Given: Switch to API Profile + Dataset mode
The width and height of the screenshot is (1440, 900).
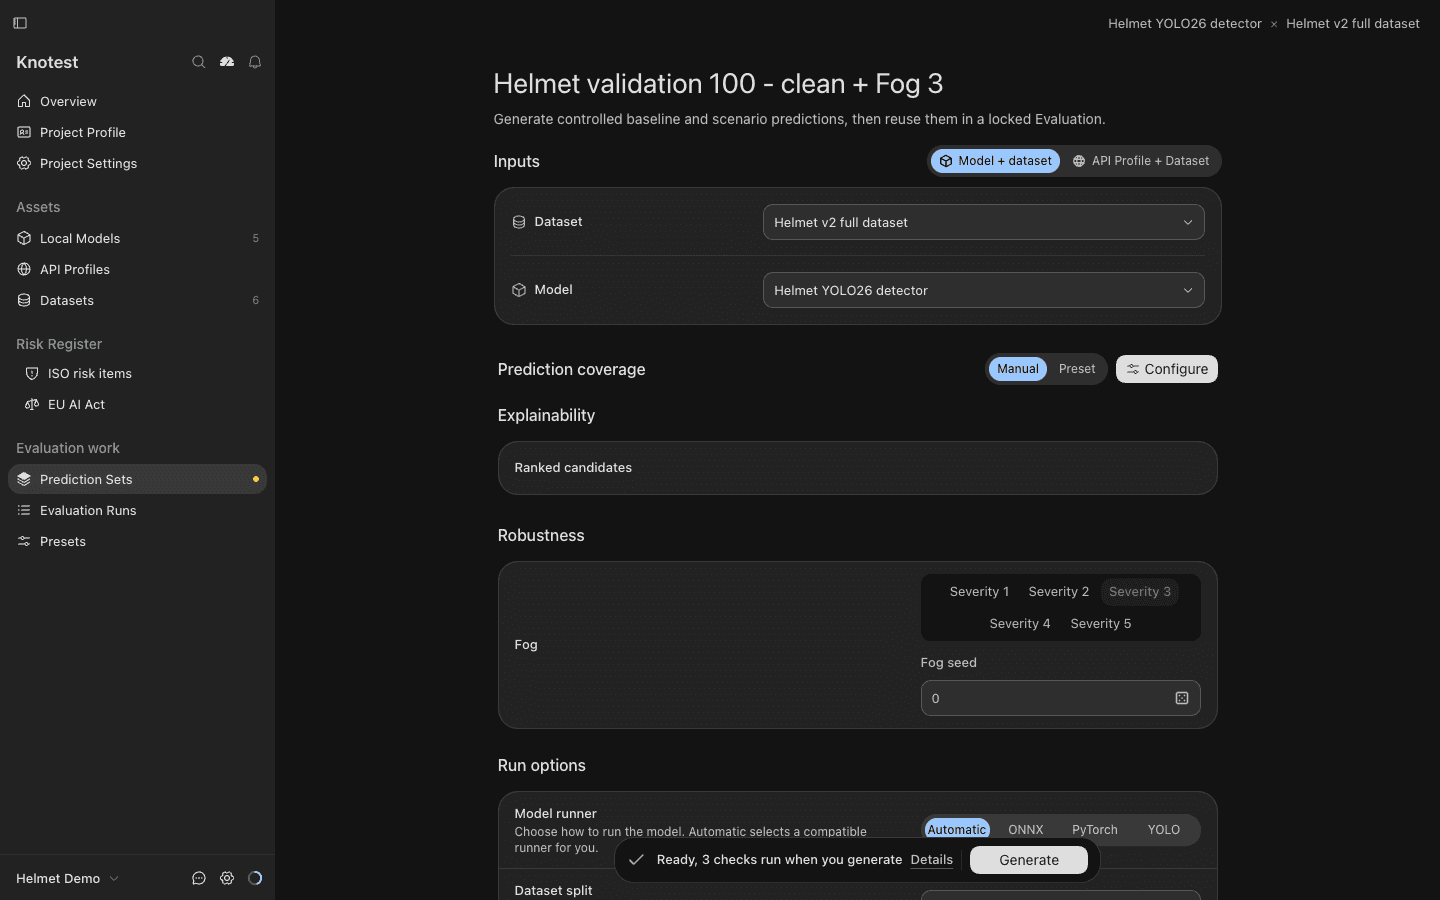Looking at the screenshot, I should click(1140, 161).
